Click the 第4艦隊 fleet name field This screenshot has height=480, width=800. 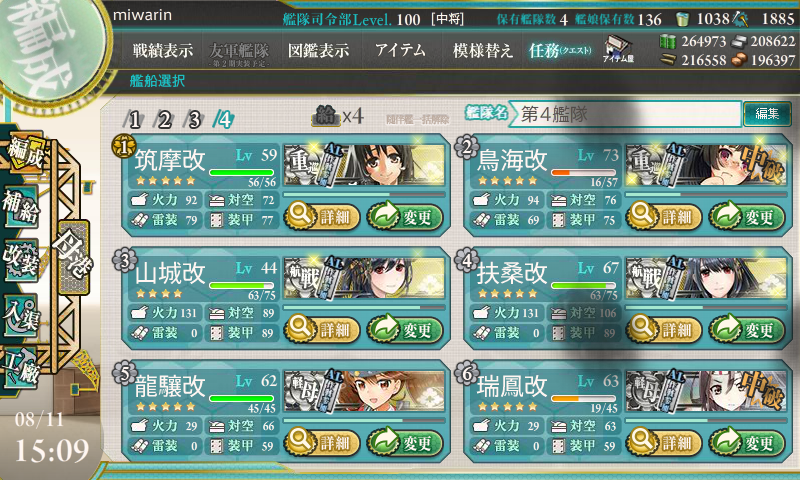(626, 114)
